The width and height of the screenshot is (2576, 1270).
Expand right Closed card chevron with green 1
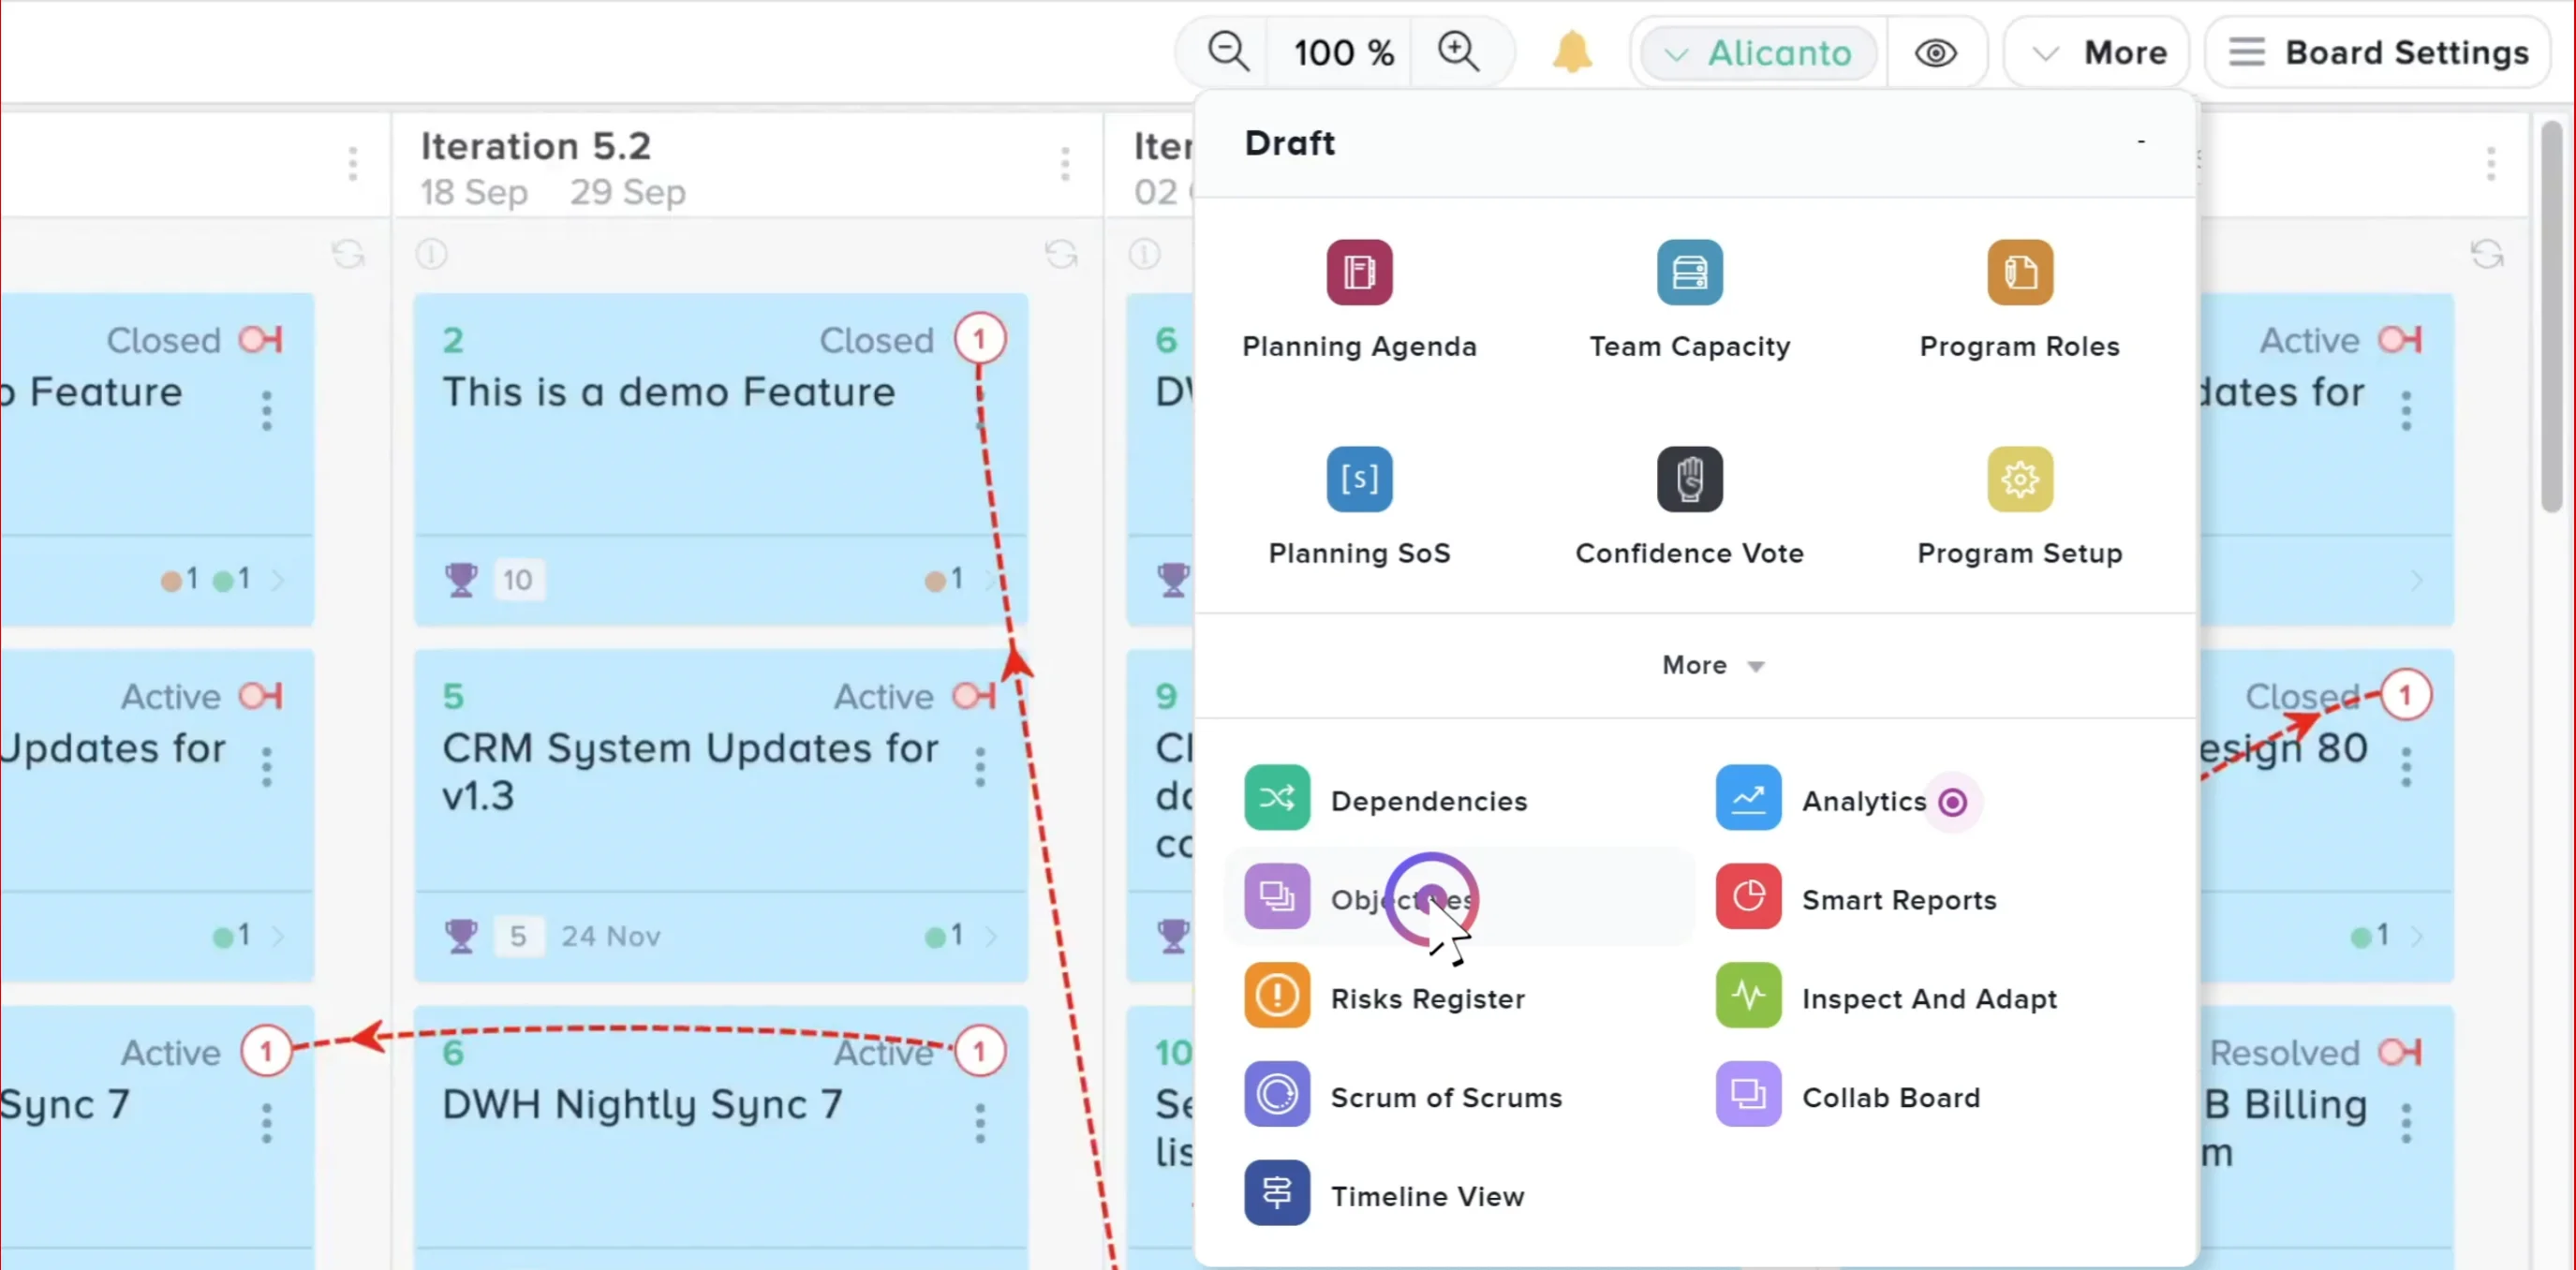click(x=2417, y=936)
